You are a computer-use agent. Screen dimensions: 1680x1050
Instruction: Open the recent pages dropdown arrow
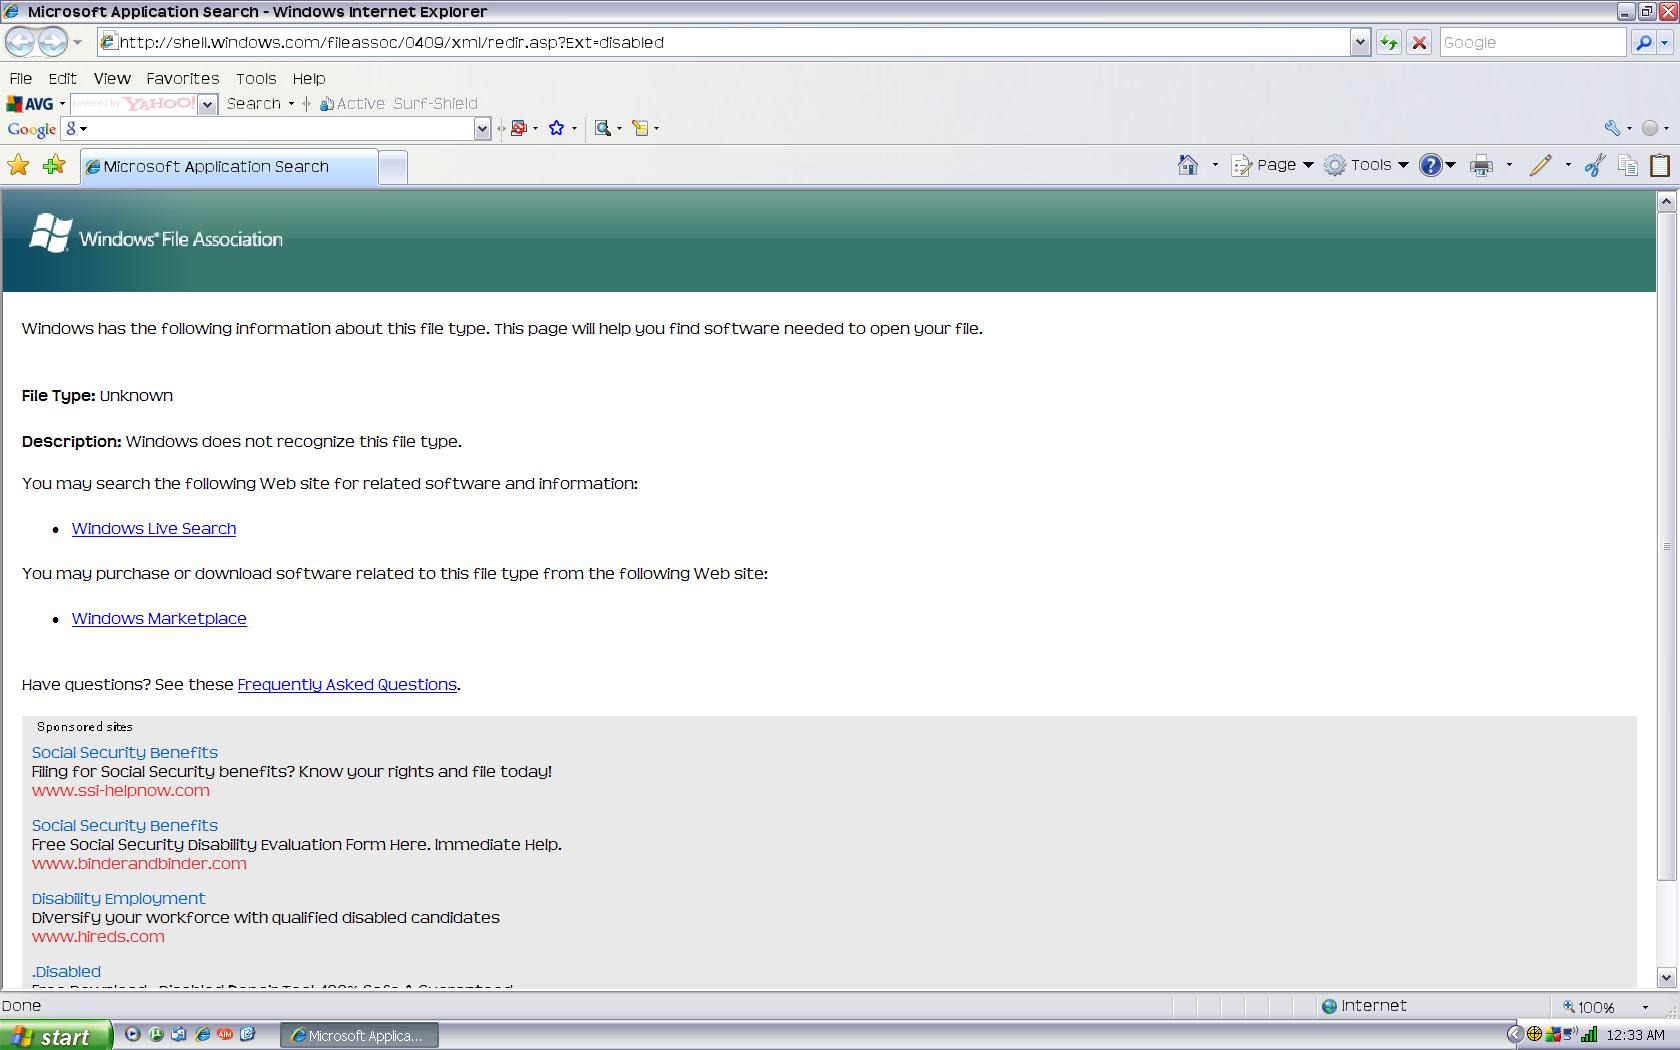[78, 42]
